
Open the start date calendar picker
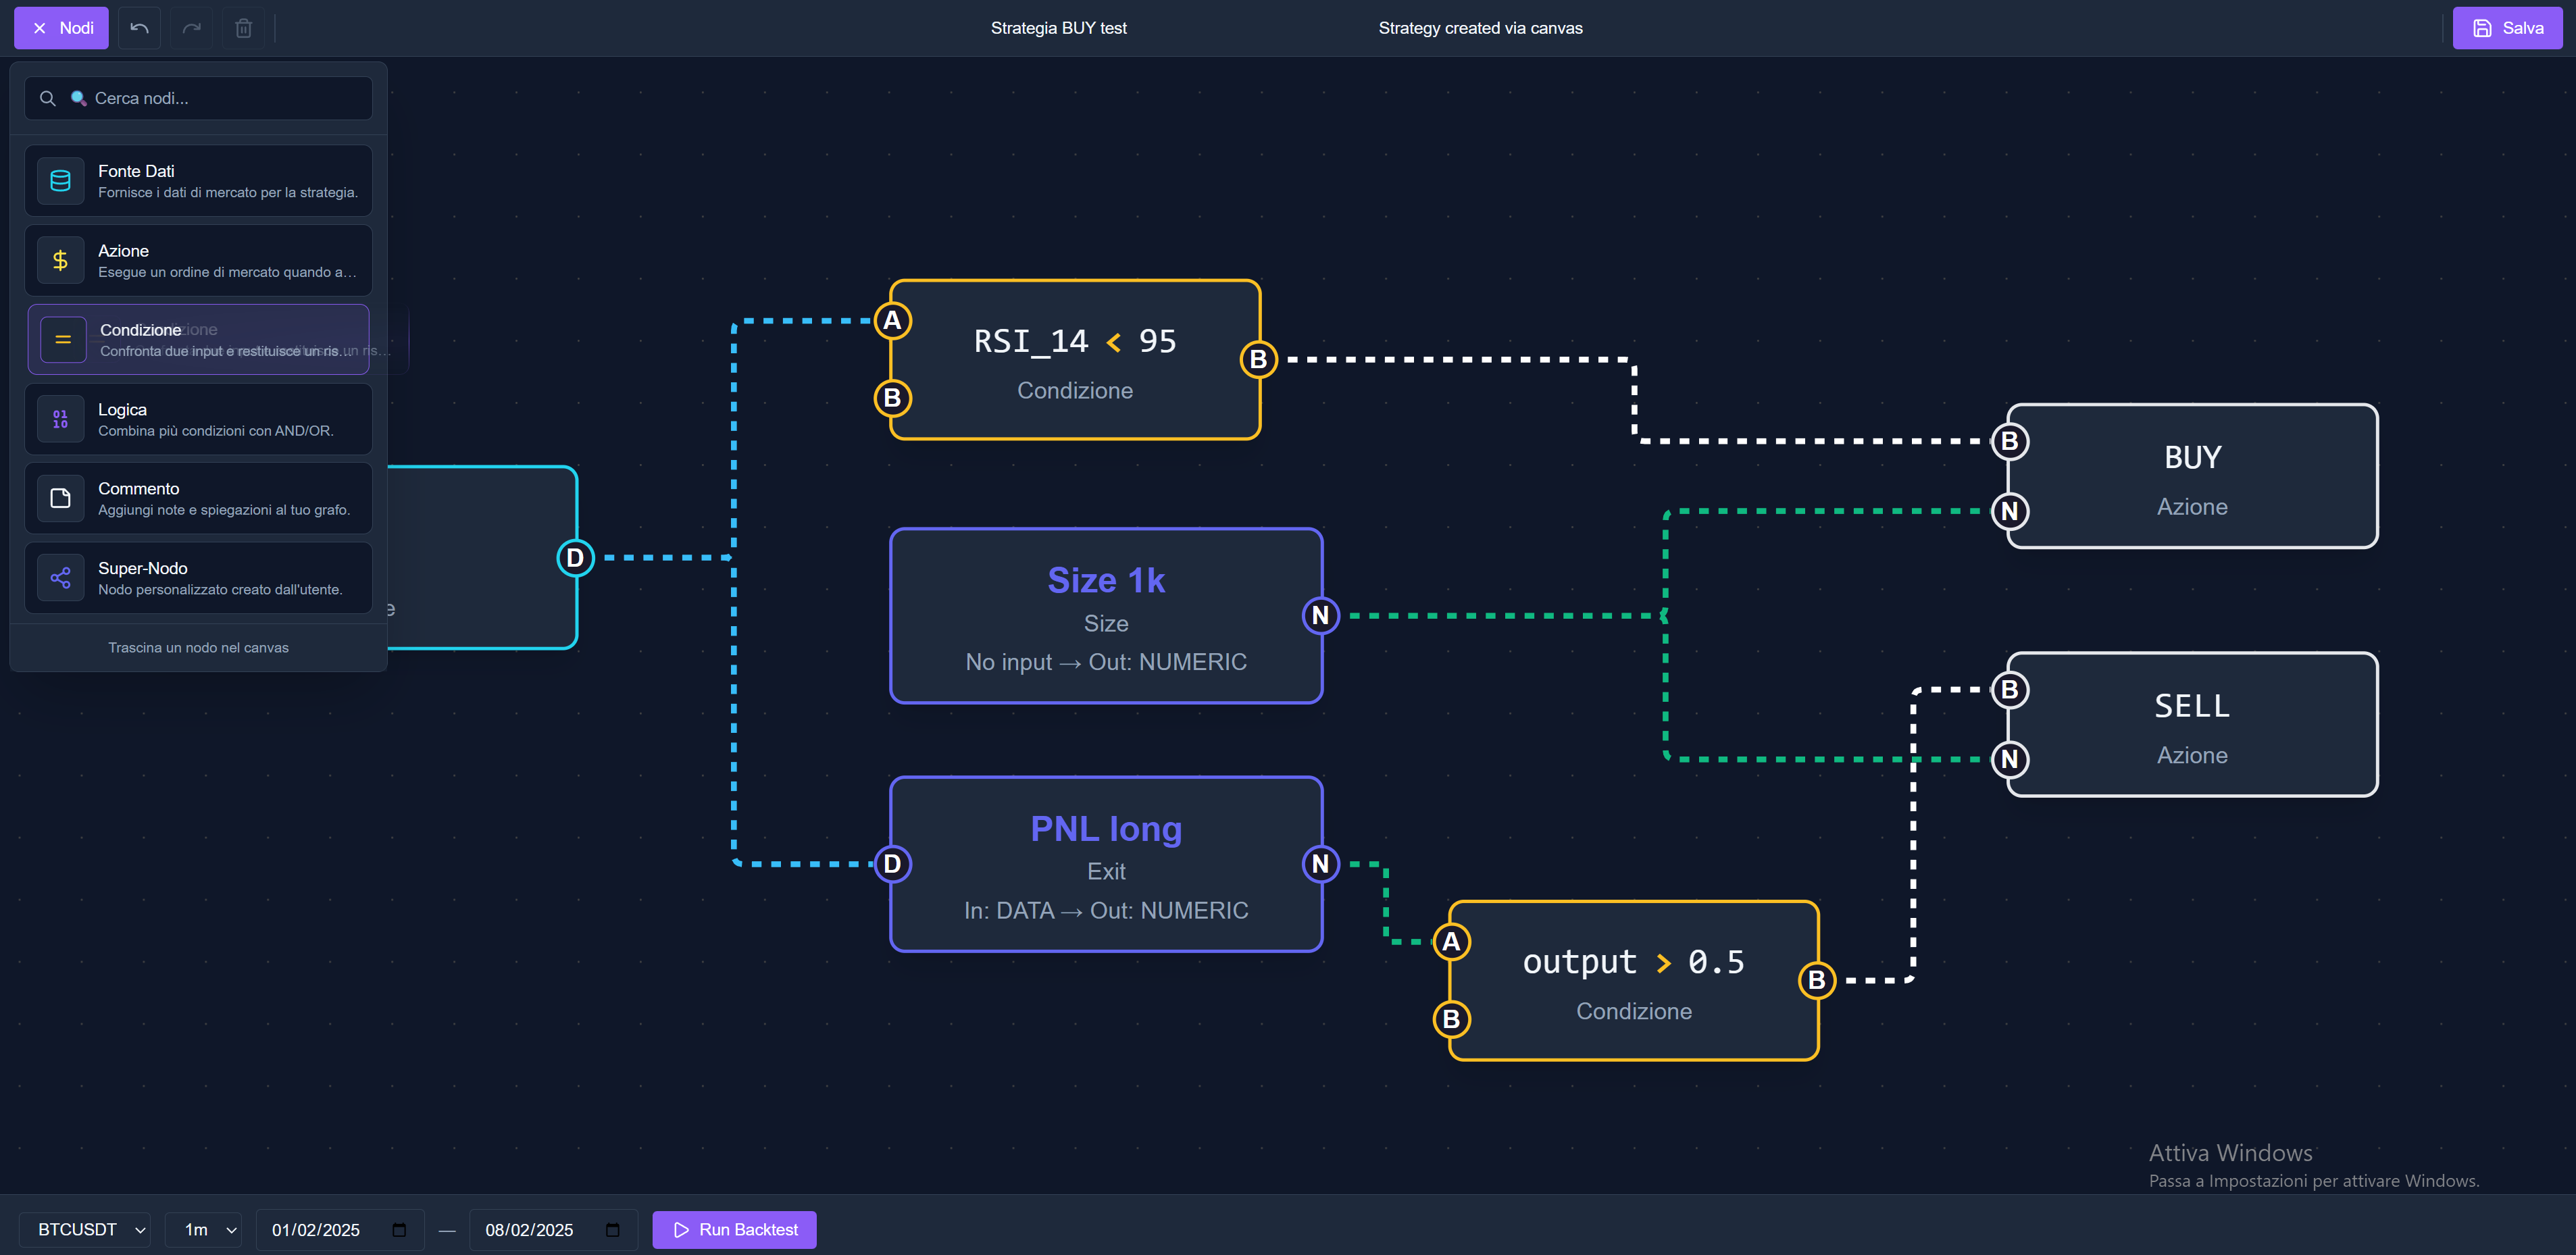pyautogui.click(x=399, y=1229)
